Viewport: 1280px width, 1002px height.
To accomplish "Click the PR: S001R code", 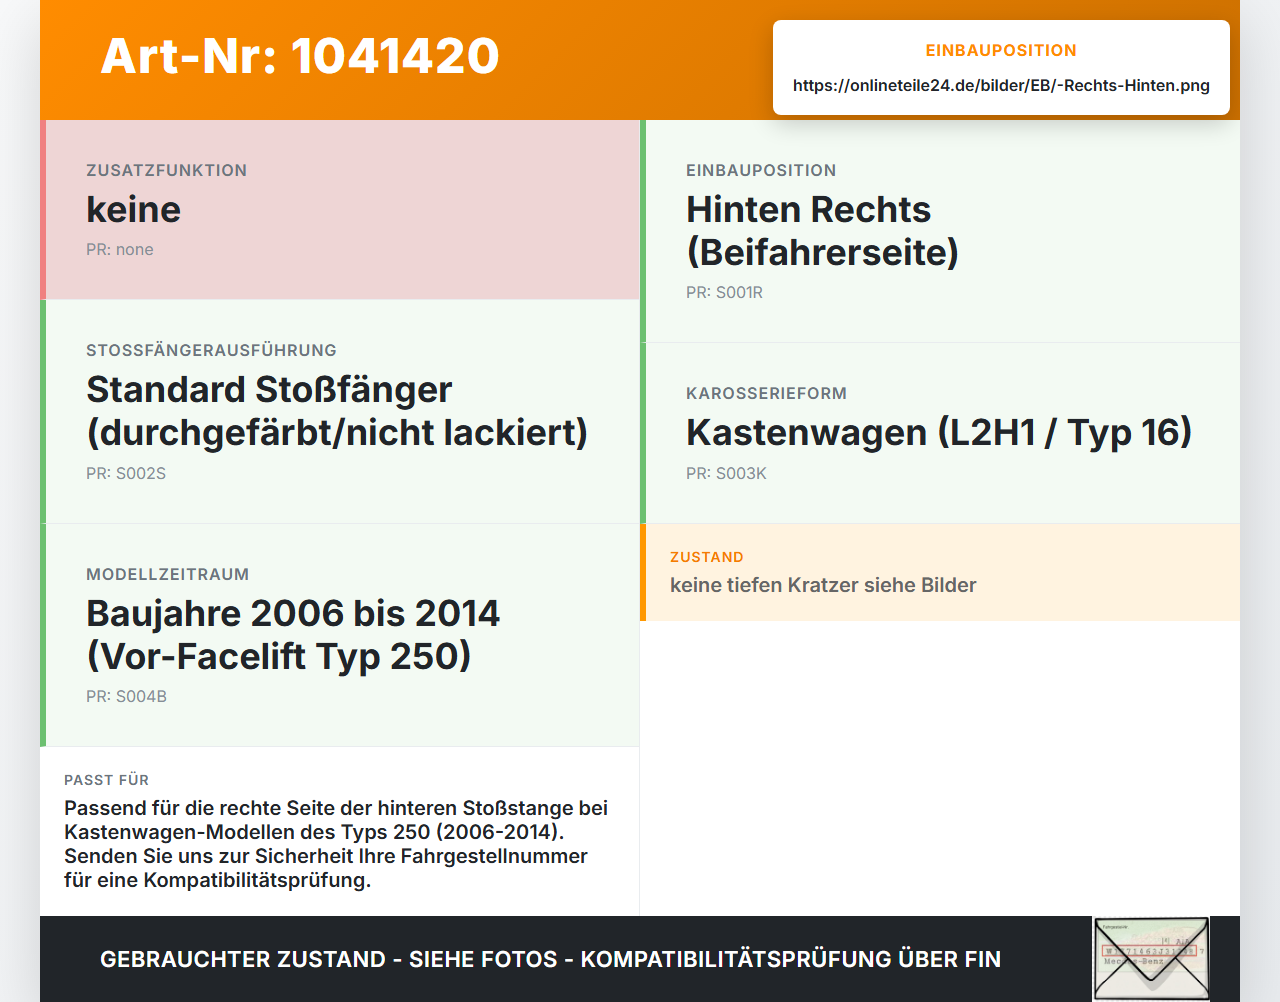I will (x=724, y=293).
